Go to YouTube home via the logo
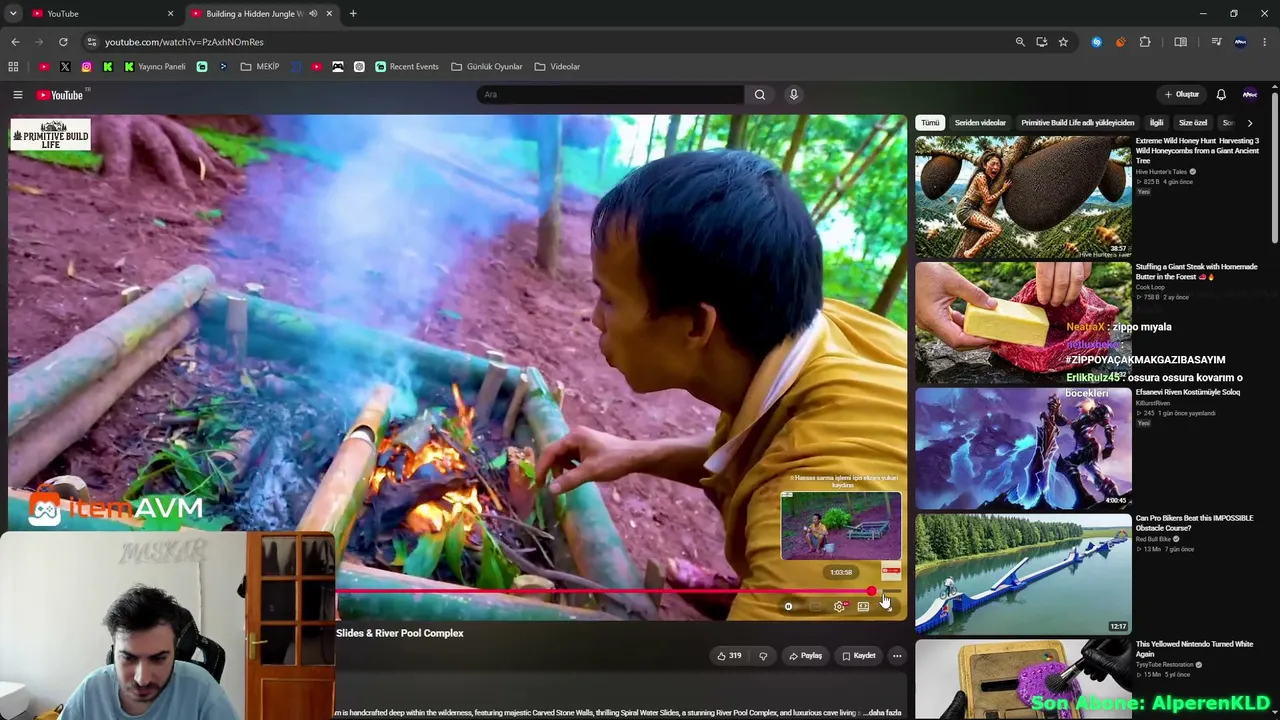This screenshot has width=1280, height=720. 60,95
